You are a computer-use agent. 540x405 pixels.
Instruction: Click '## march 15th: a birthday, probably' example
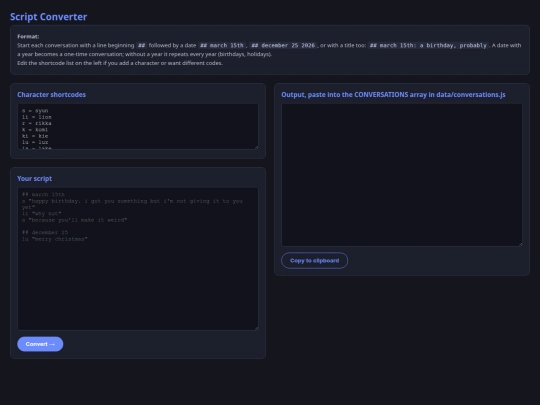(x=428, y=45)
